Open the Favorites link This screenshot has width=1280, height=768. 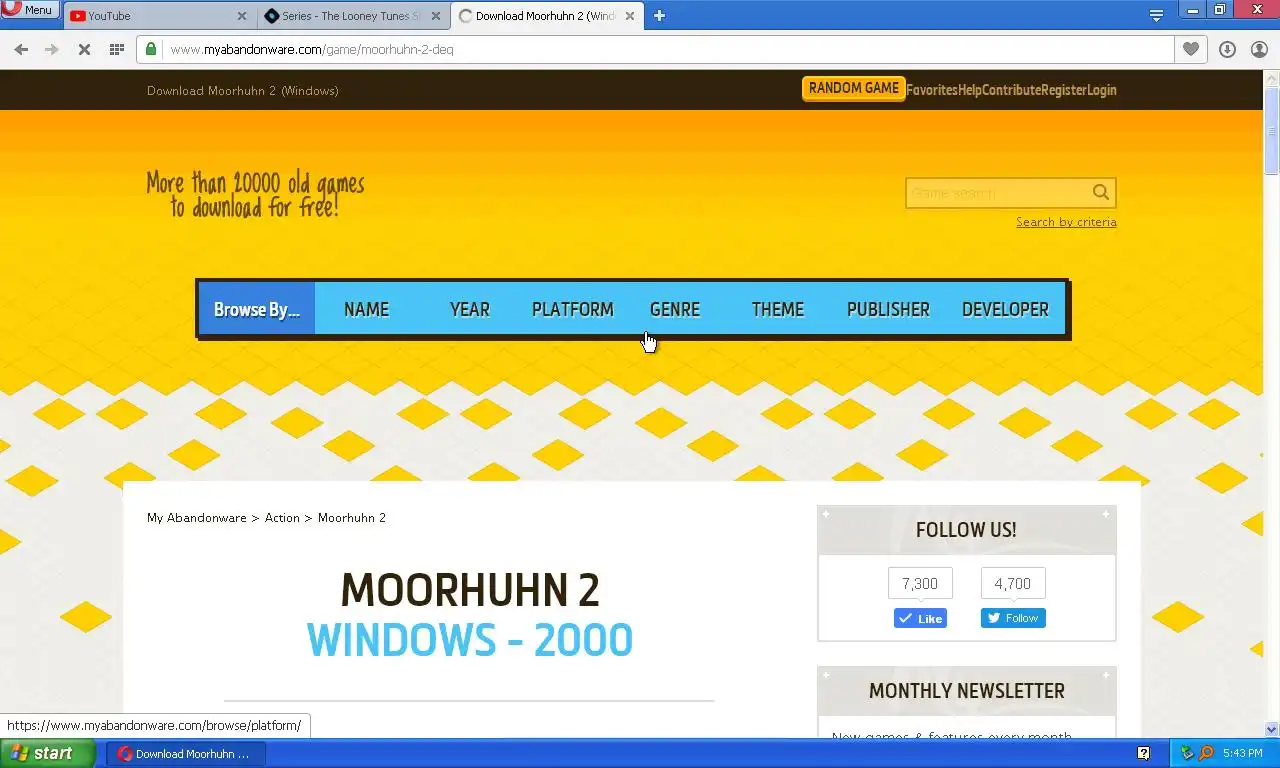coord(932,90)
